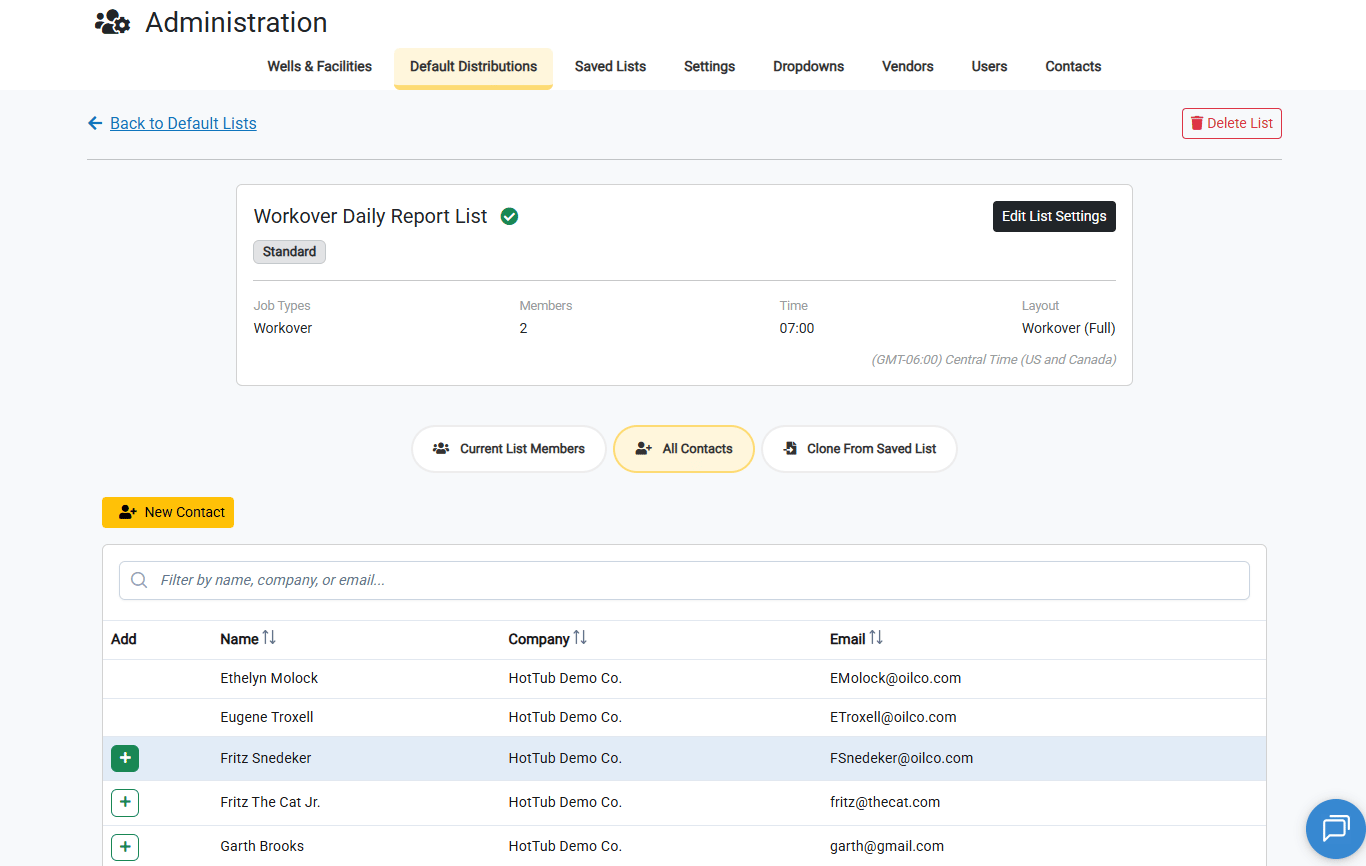Switch to the Saved Lists tab
The image size is (1366, 866).
[610, 67]
